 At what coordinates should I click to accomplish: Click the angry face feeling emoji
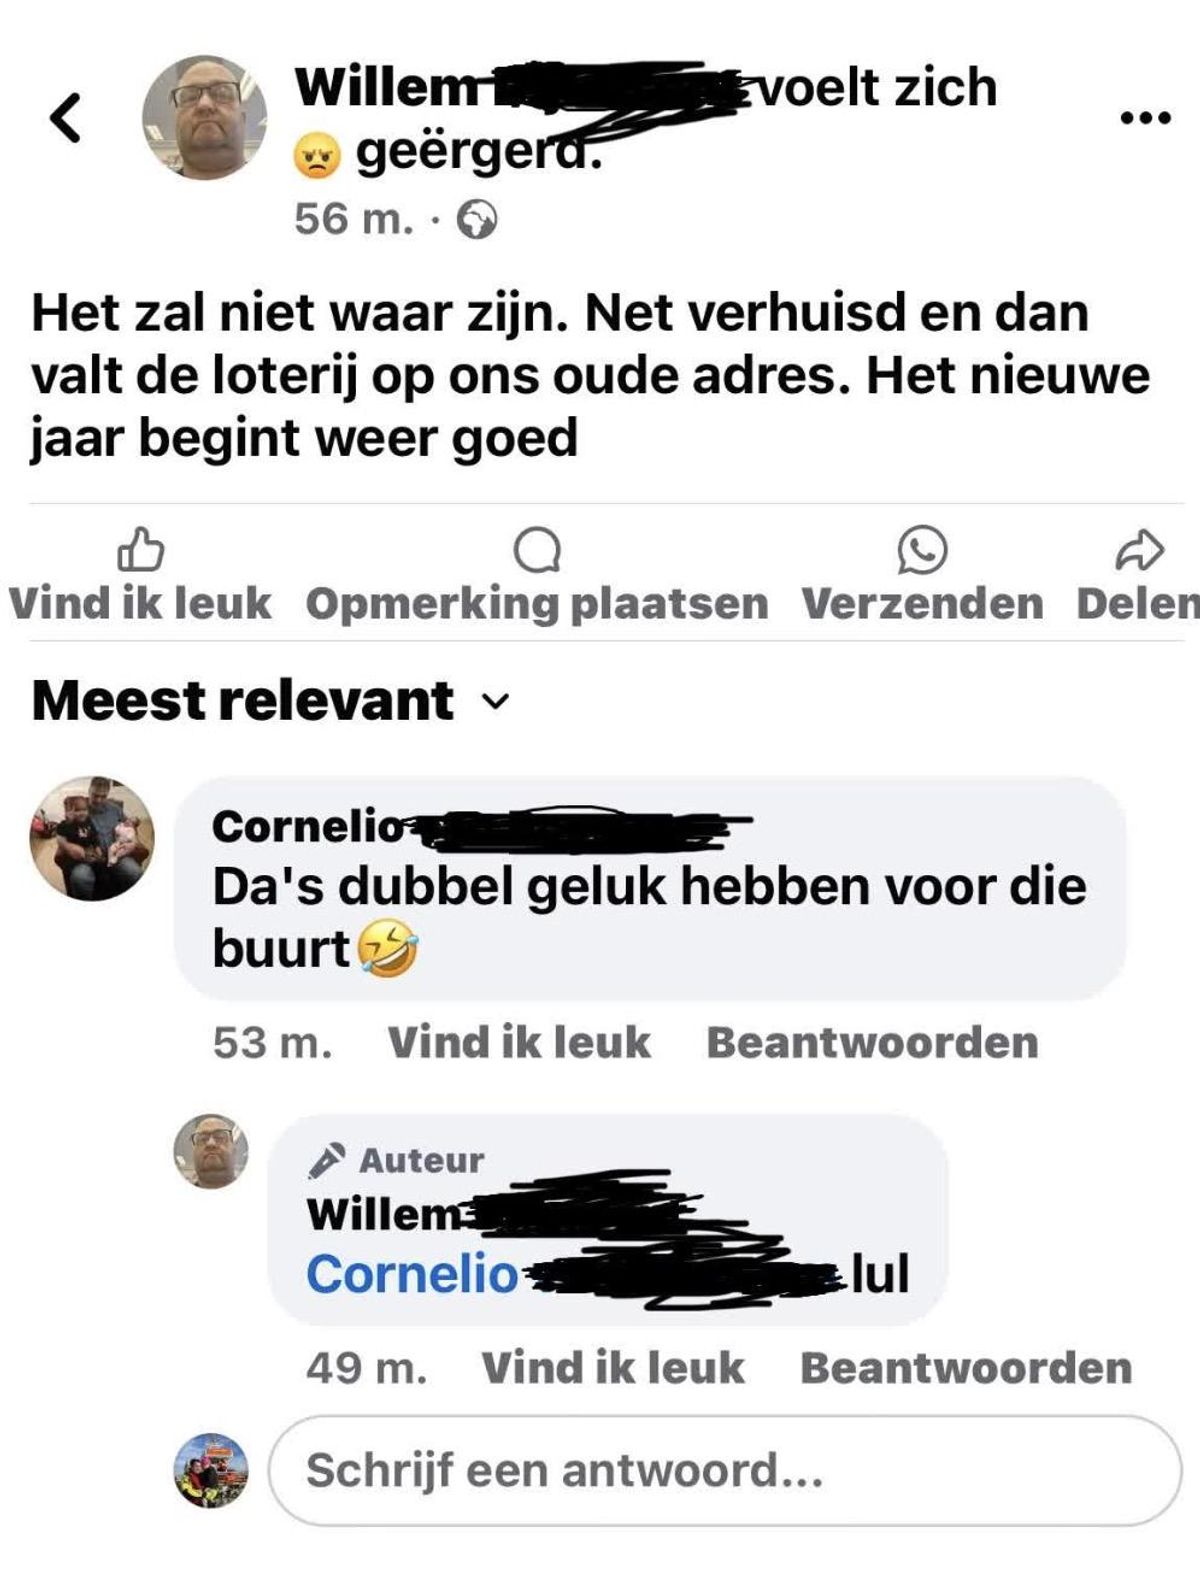(317, 156)
